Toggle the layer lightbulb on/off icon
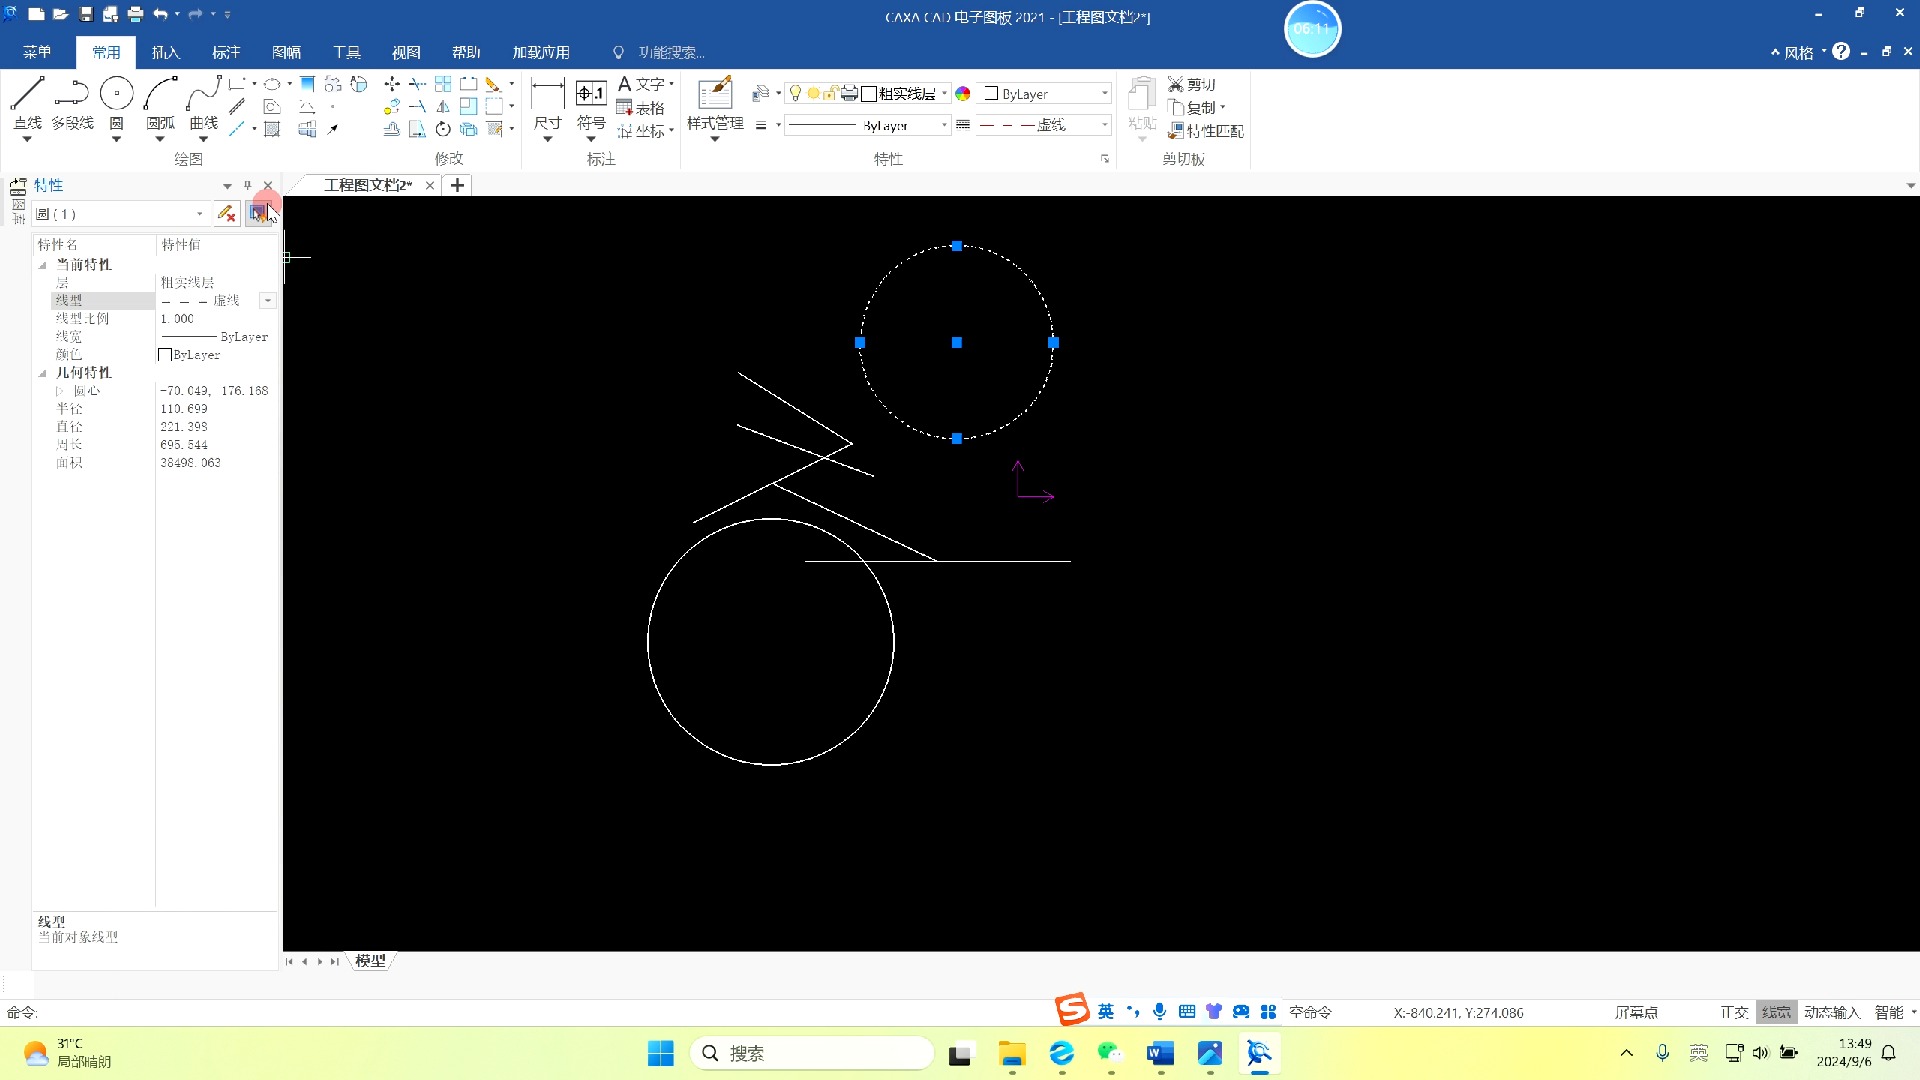 click(796, 93)
